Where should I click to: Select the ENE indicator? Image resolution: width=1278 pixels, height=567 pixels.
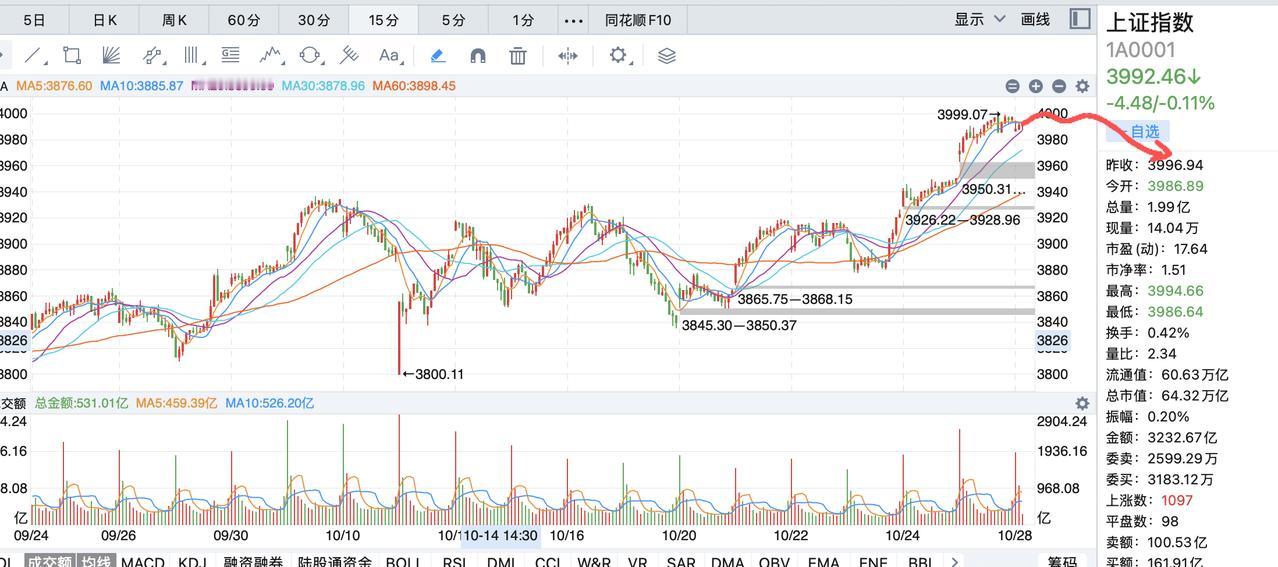coord(873,562)
